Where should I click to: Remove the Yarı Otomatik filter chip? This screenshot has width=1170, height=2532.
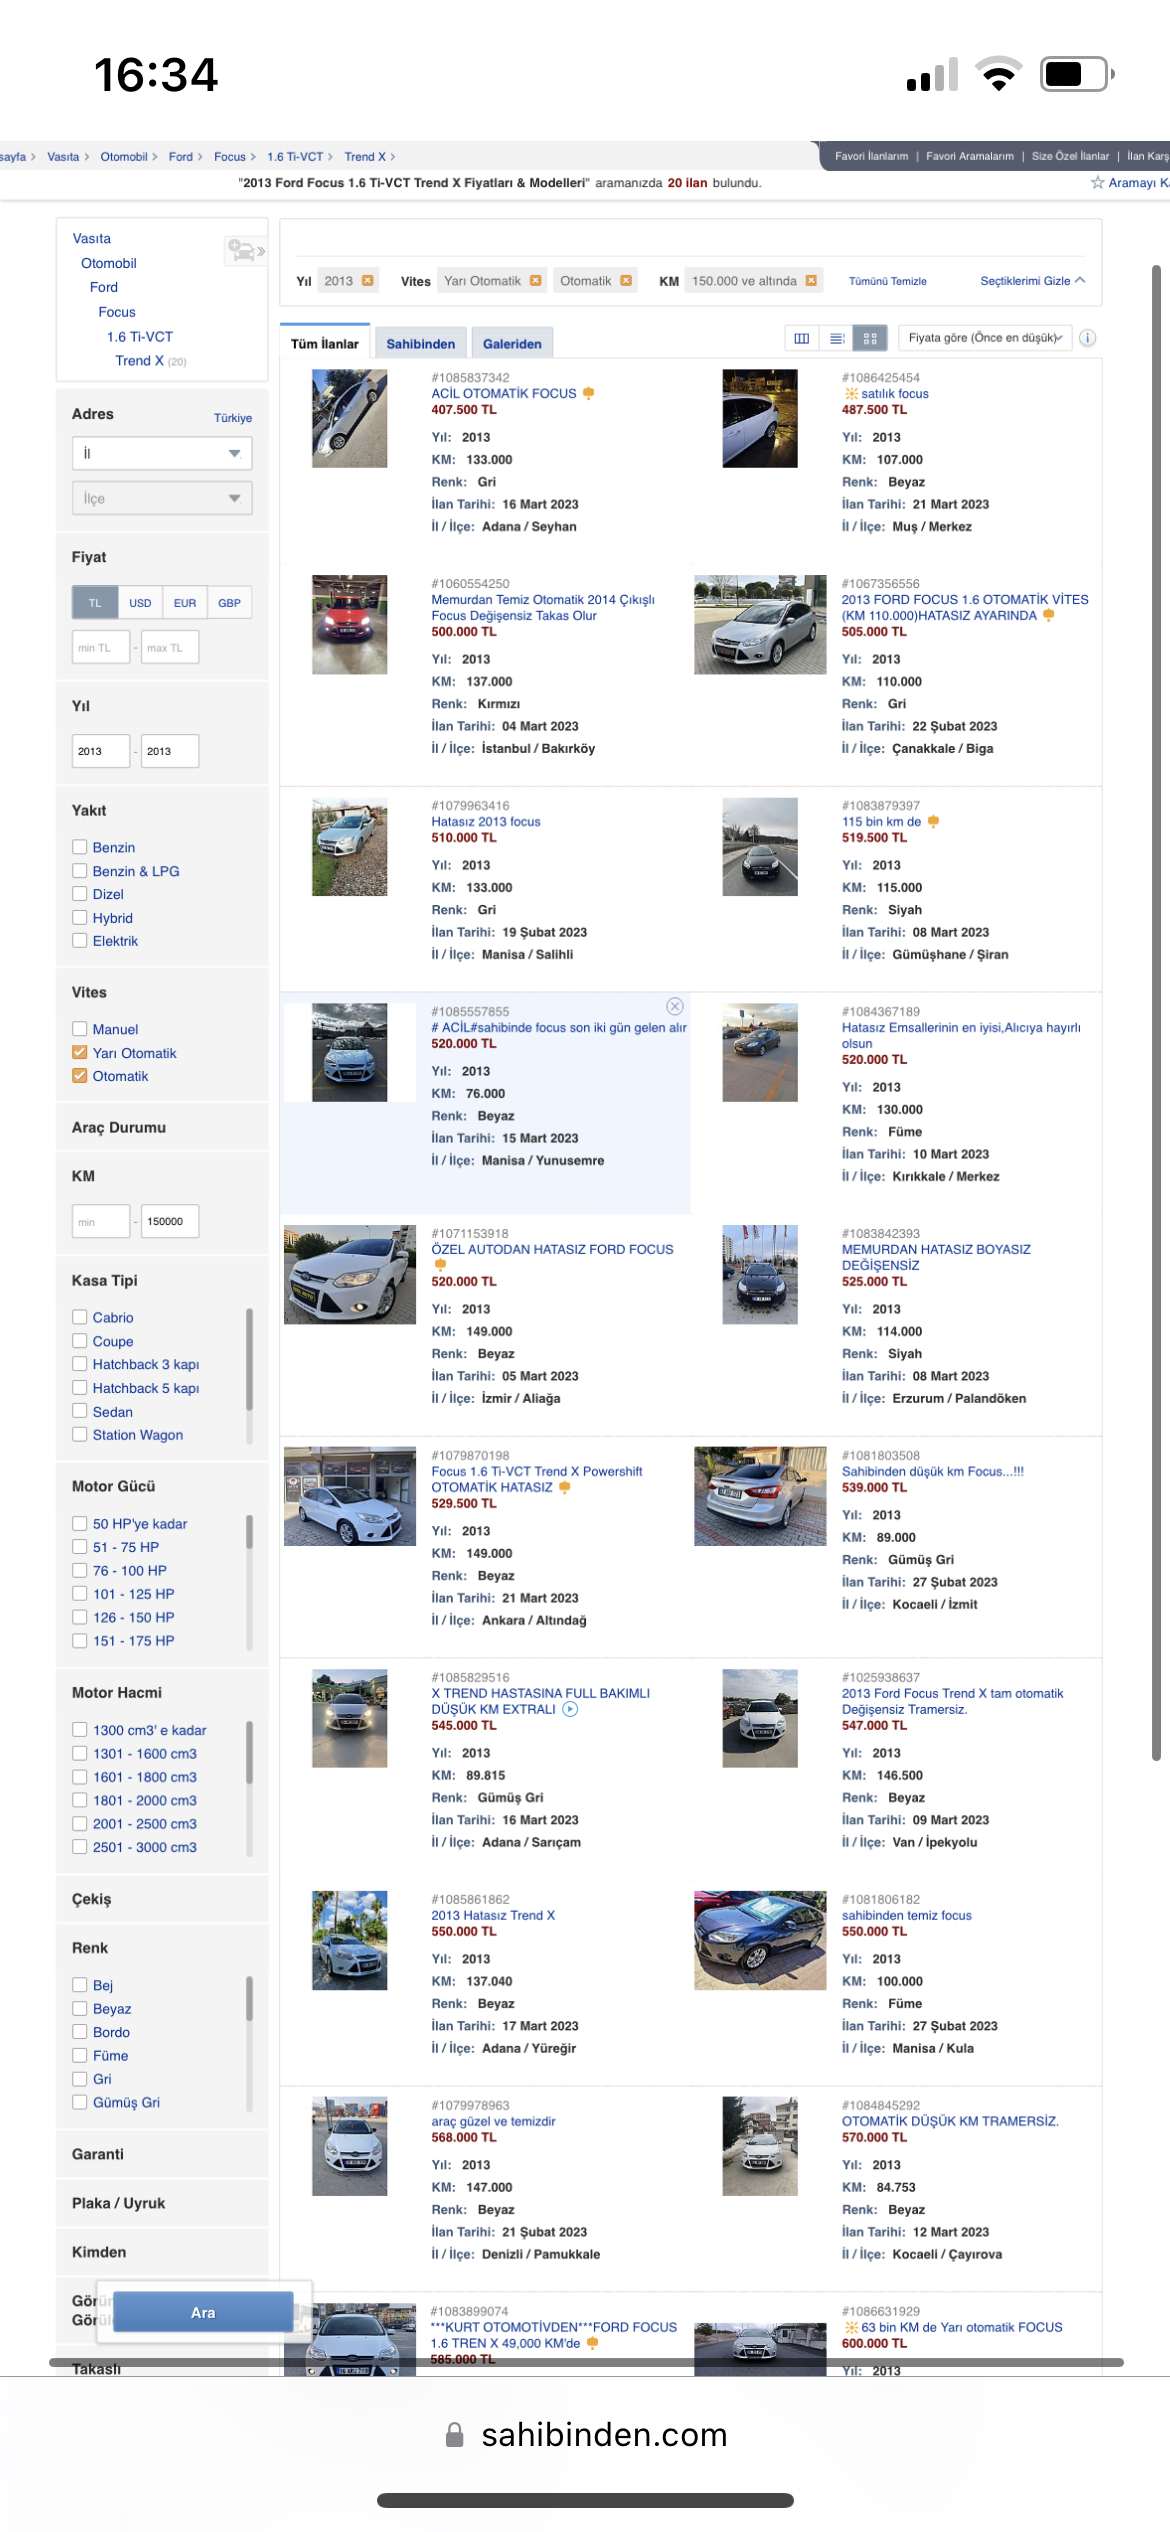click(x=536, y=281)
